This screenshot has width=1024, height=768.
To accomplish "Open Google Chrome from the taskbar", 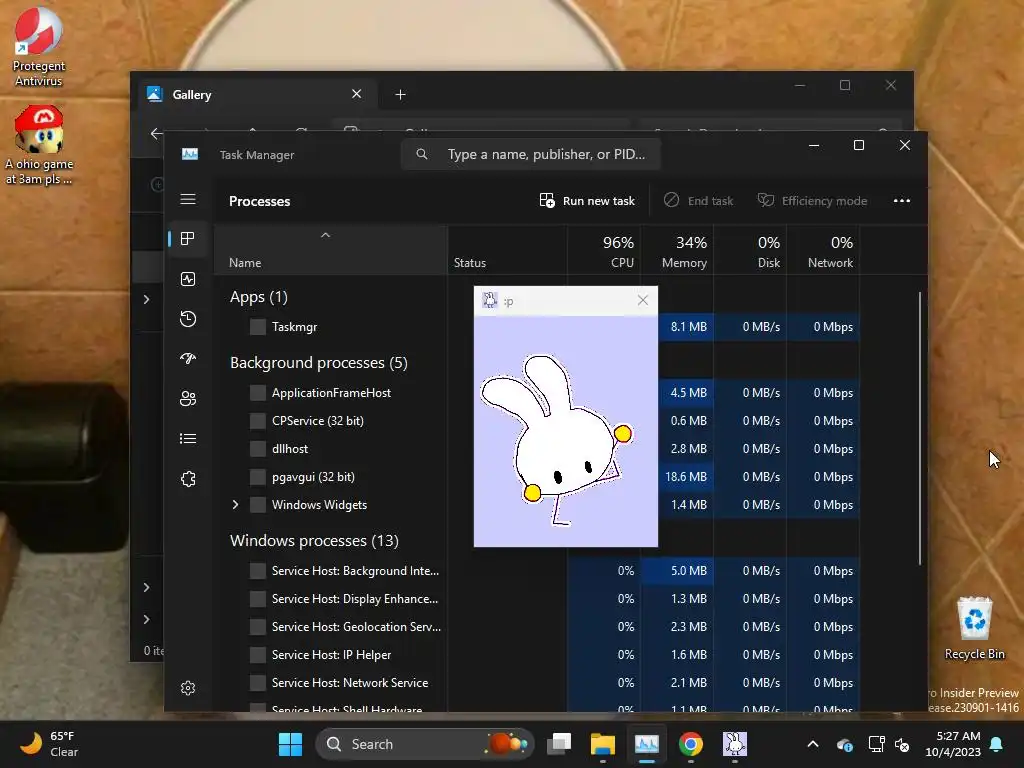I will [690, 744].
